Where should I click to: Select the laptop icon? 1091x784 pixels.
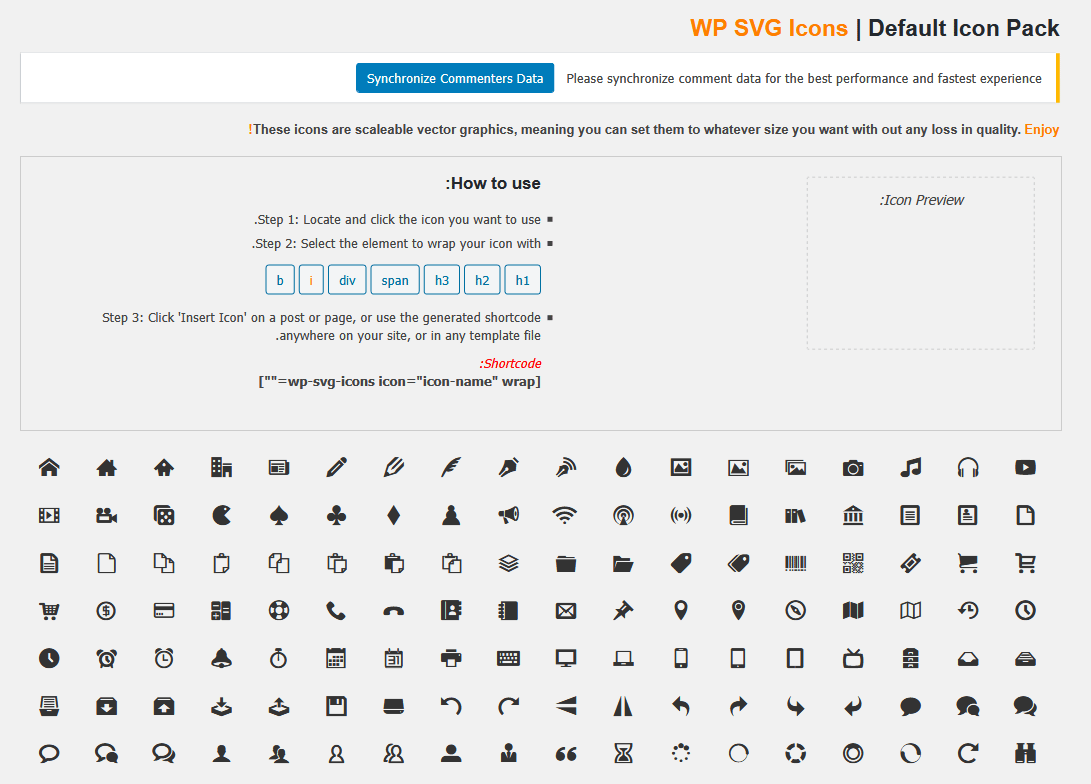(623, 658)
